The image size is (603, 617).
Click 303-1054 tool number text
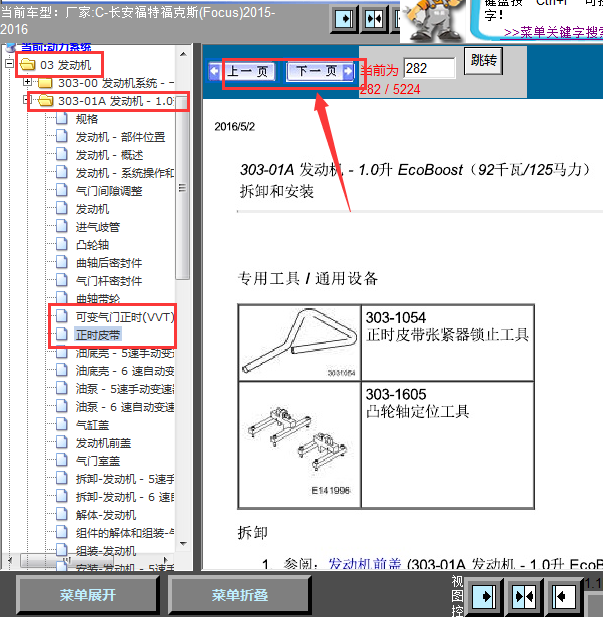(396, 318)
